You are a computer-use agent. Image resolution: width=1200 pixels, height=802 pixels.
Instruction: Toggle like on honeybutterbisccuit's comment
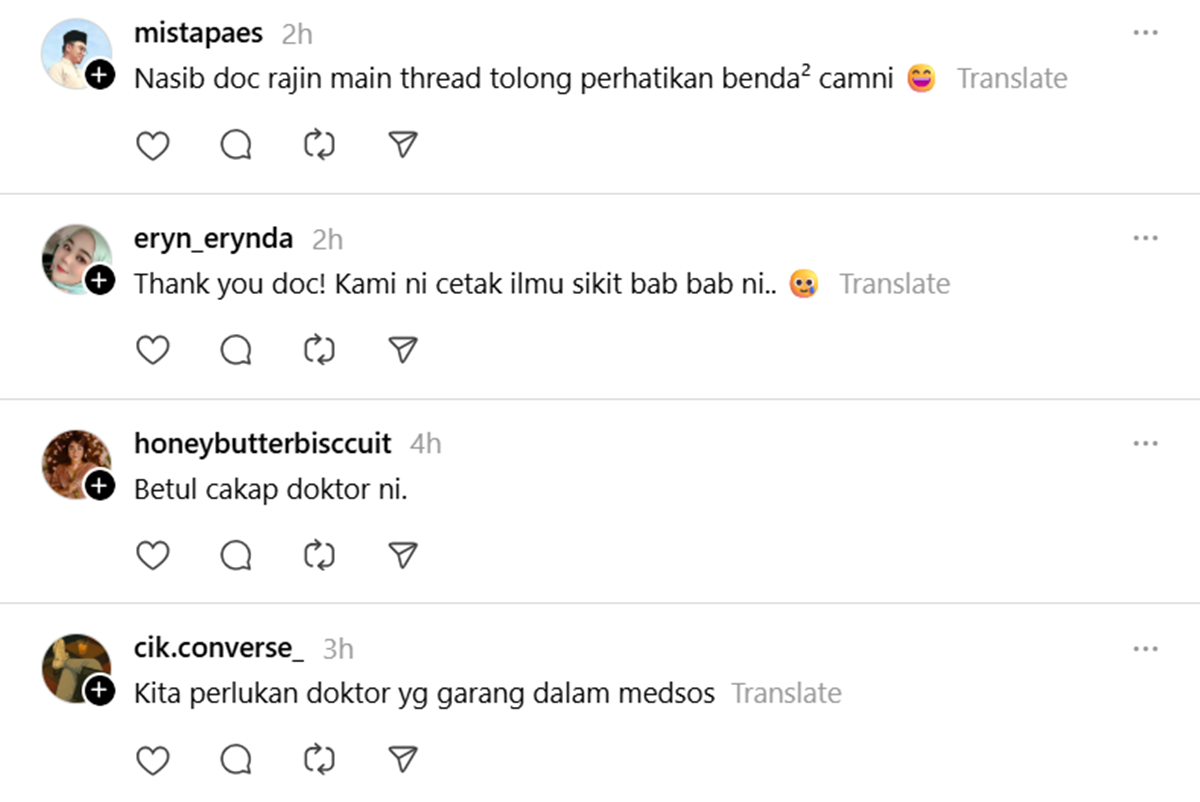click(152, 555)
